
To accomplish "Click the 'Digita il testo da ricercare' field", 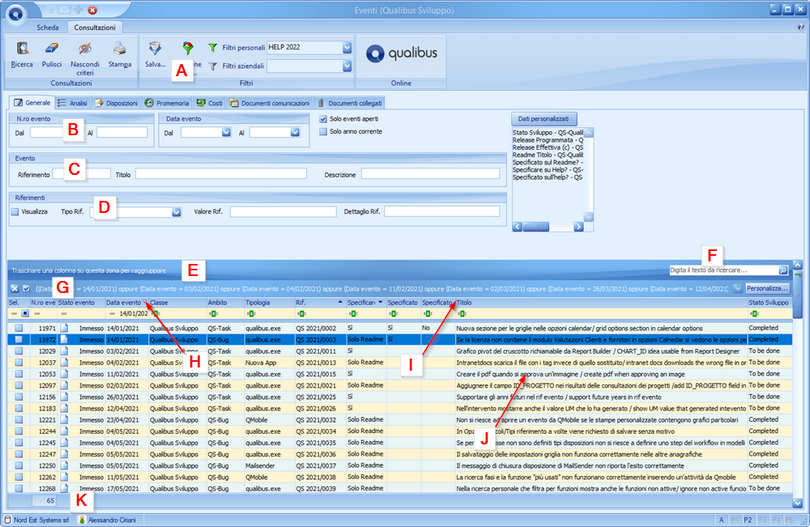I will (x=724, y=270).
